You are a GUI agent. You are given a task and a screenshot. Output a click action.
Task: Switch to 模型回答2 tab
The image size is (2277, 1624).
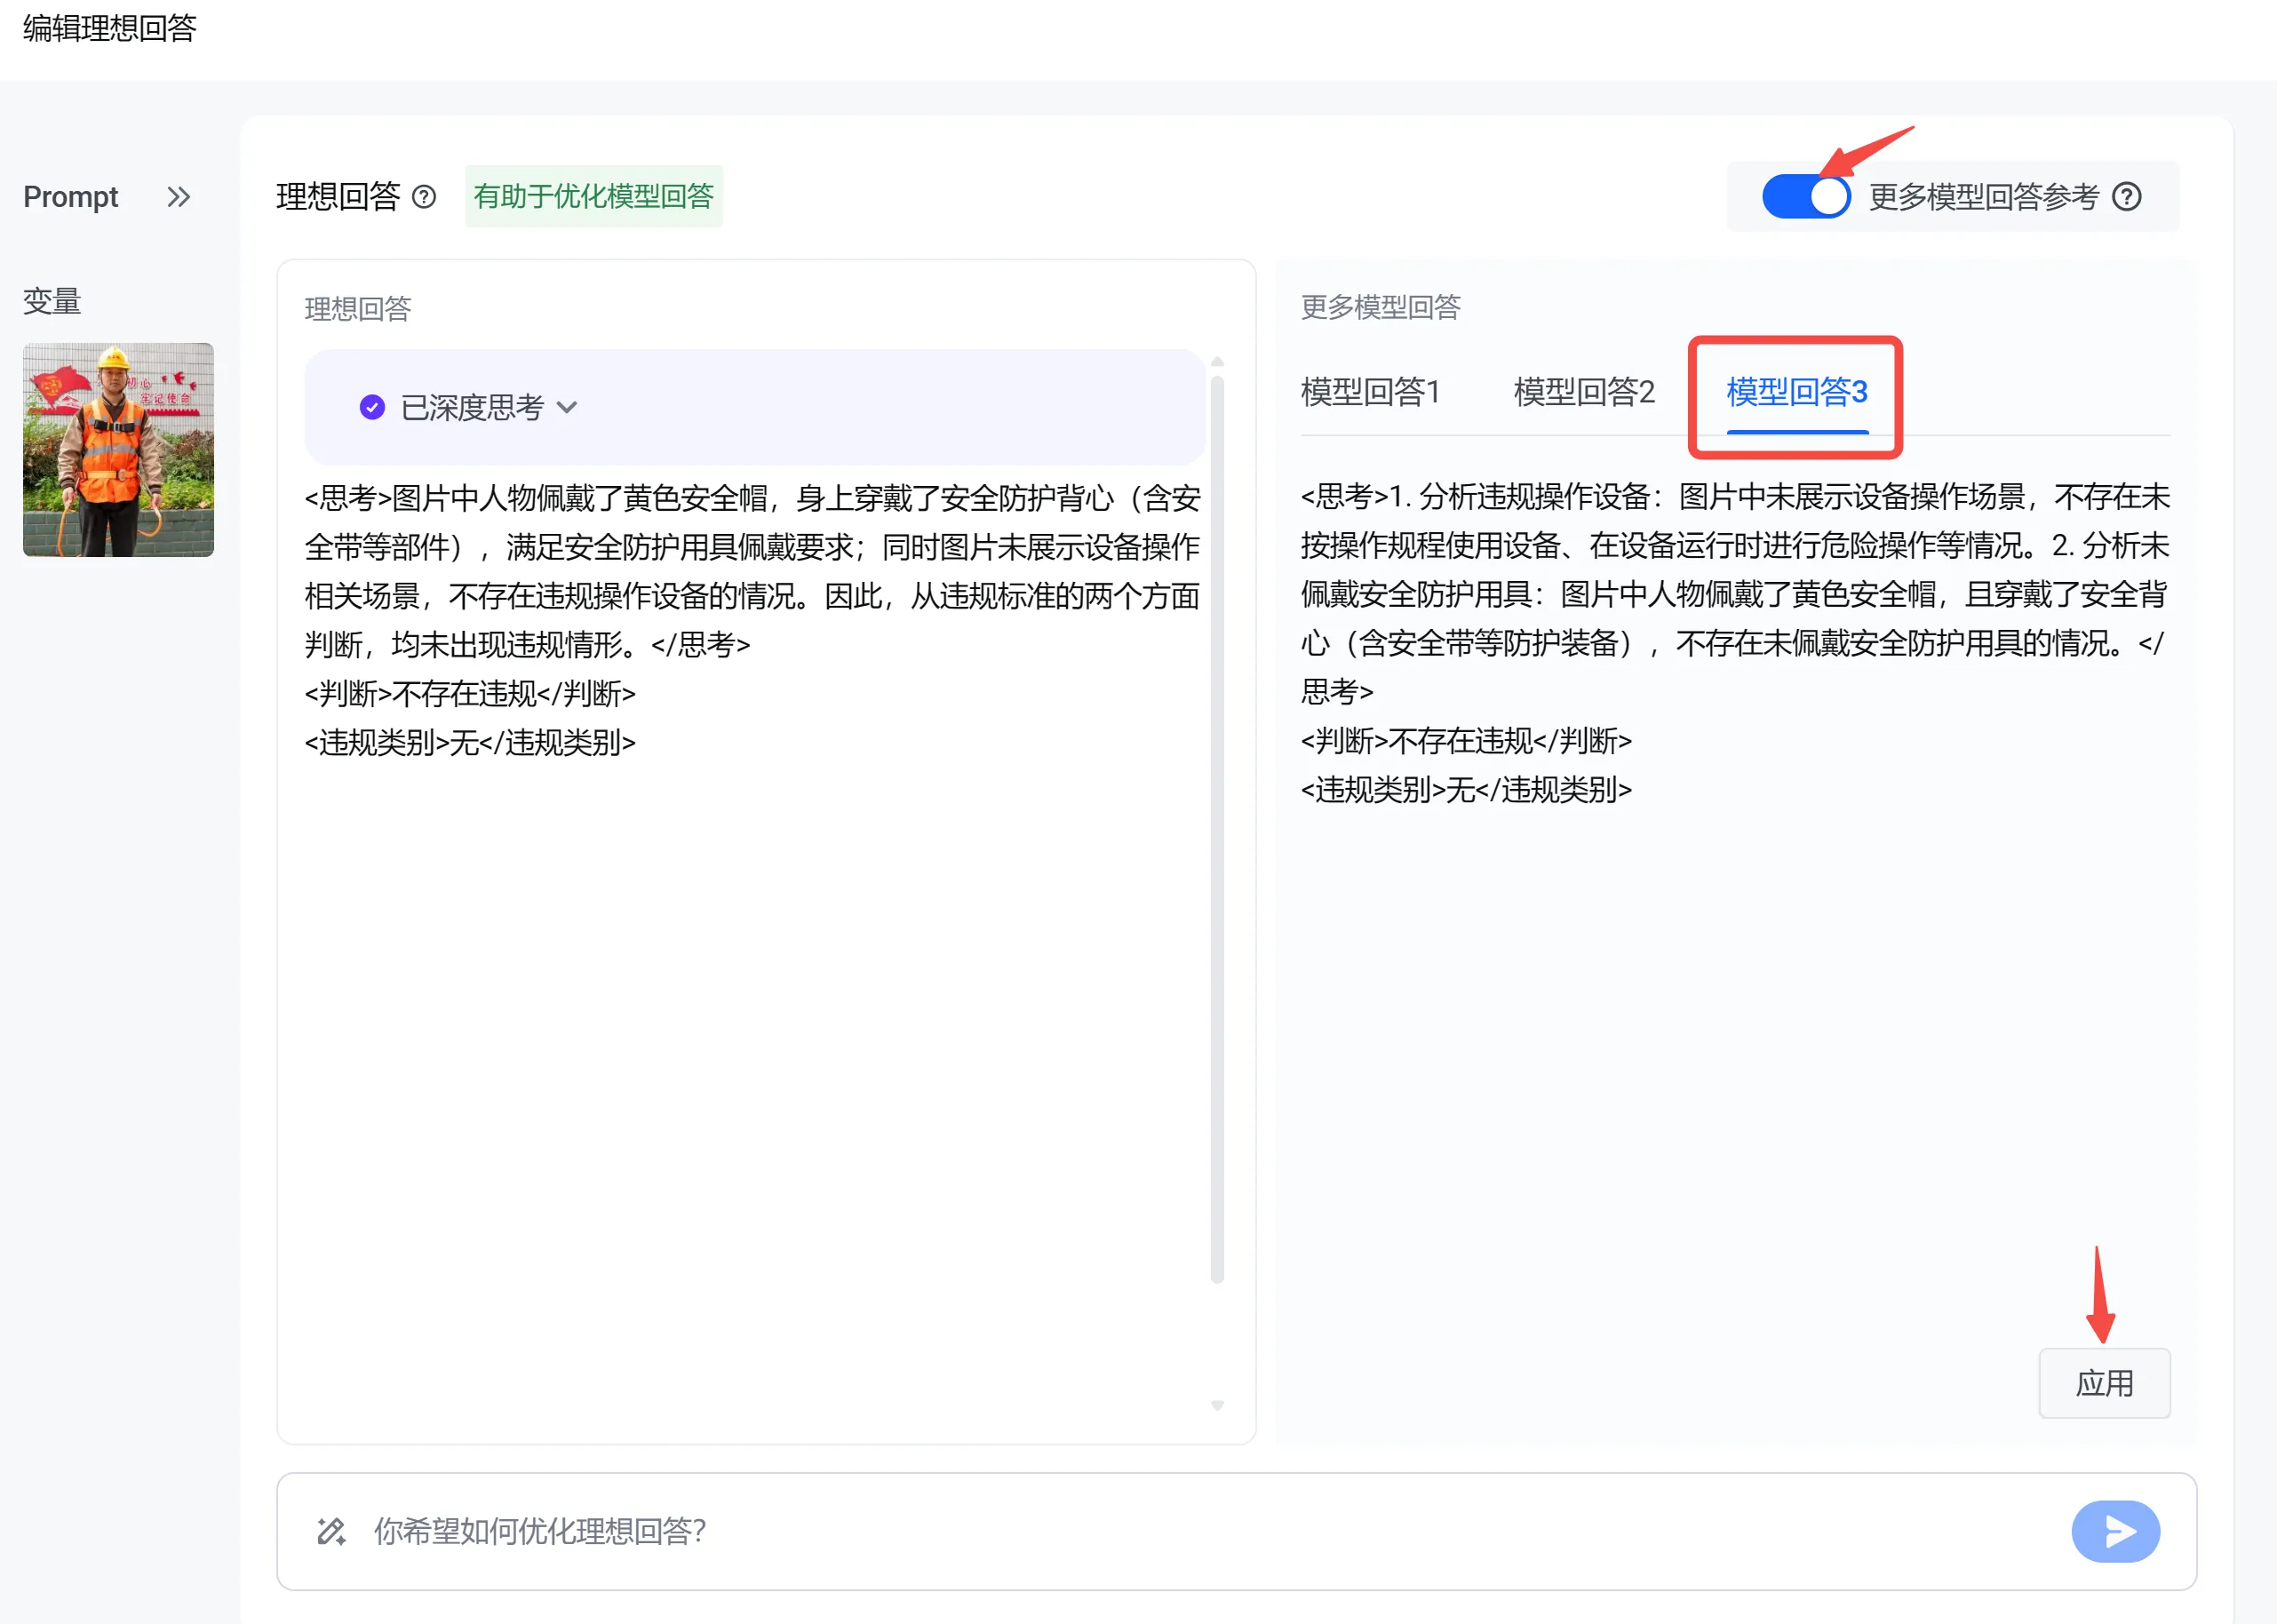coord(1583,391)
